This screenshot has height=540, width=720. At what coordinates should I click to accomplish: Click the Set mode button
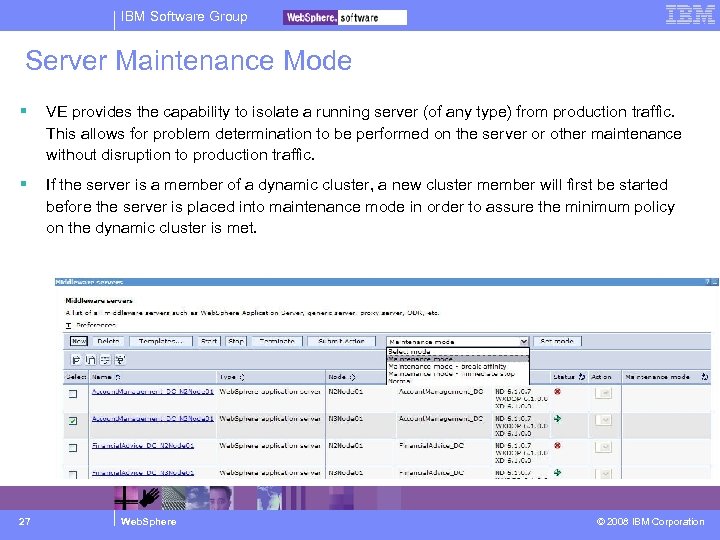pos(557,341)
